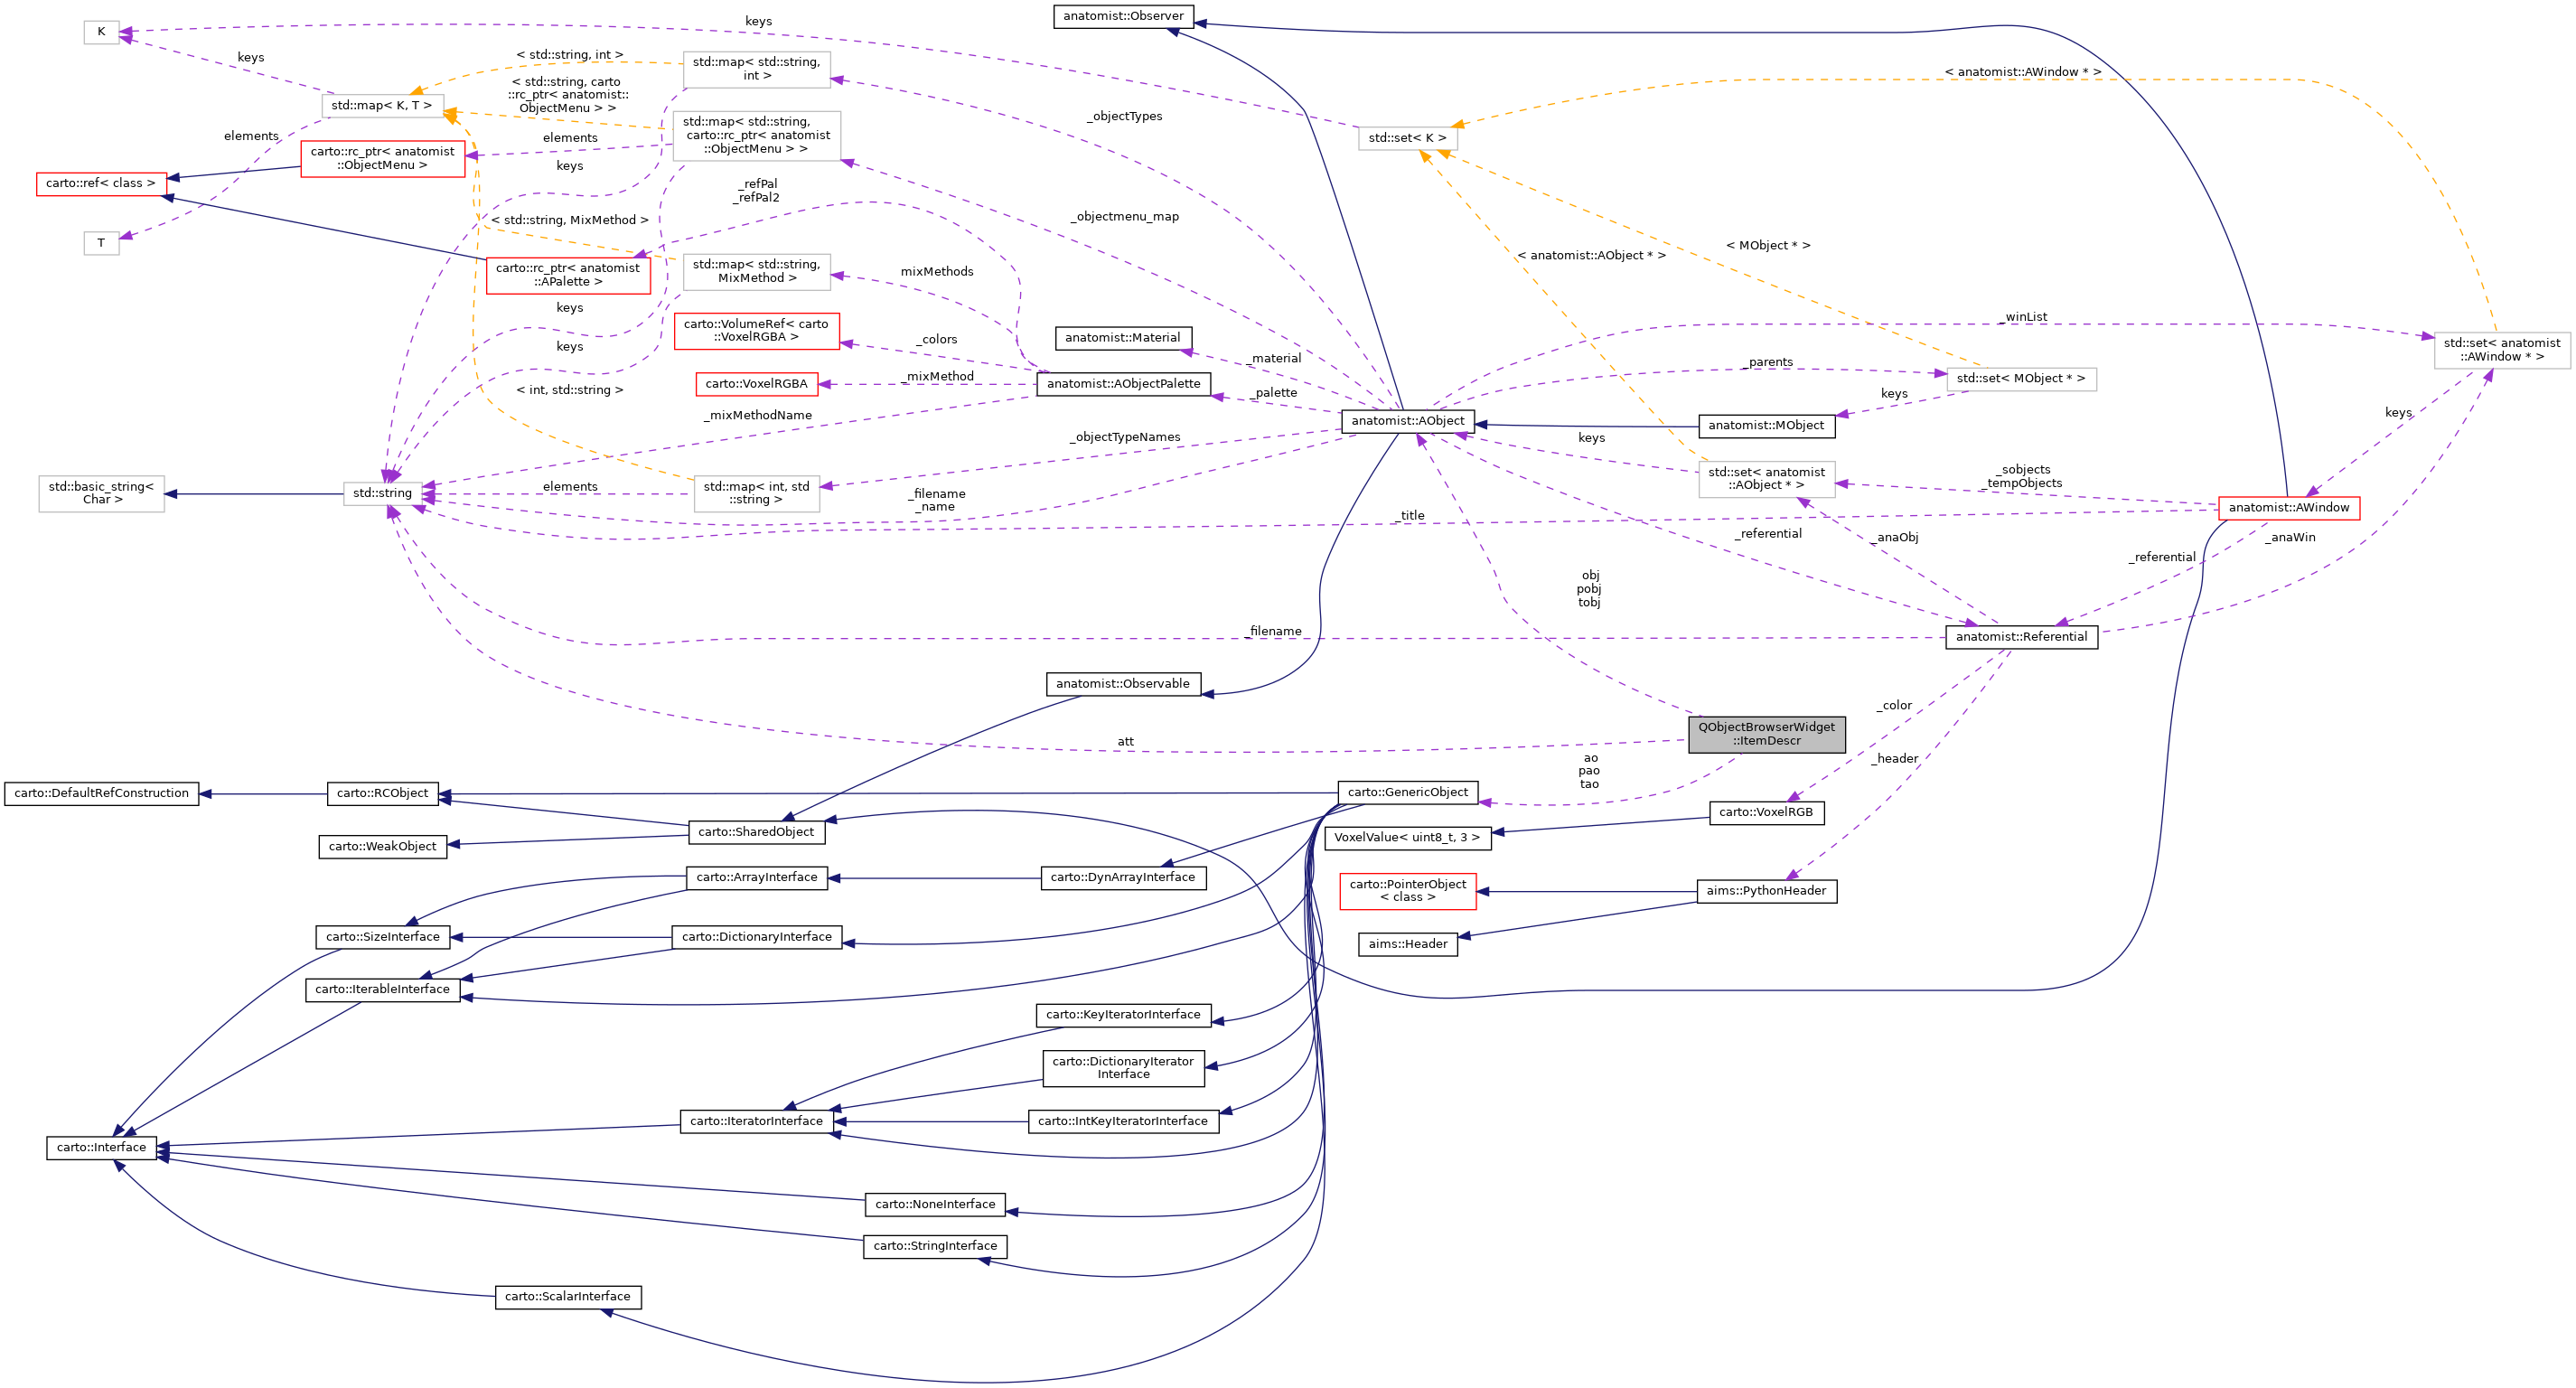Select the std::map< int, std::string > node
This screenshot has width=2576, height=1388.
coord(756,494)
